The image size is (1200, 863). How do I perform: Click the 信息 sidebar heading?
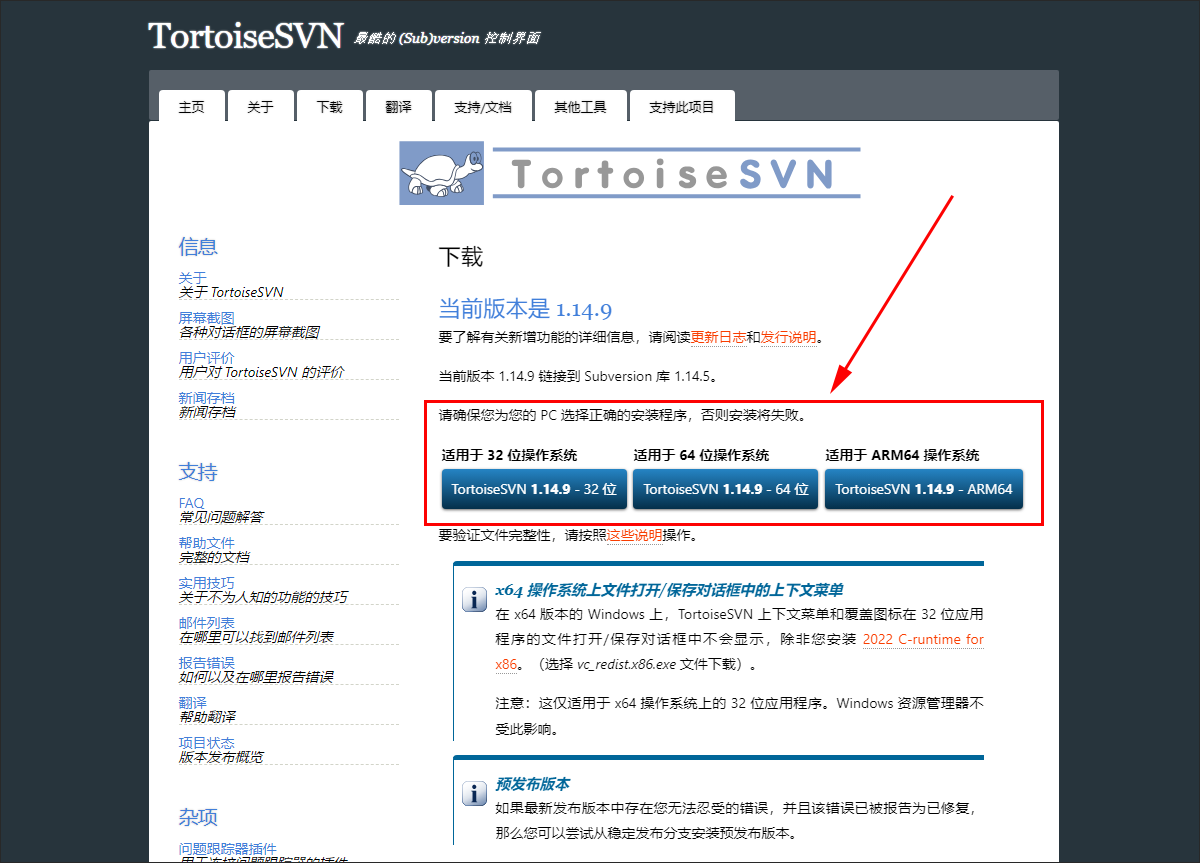coord(198,247)
